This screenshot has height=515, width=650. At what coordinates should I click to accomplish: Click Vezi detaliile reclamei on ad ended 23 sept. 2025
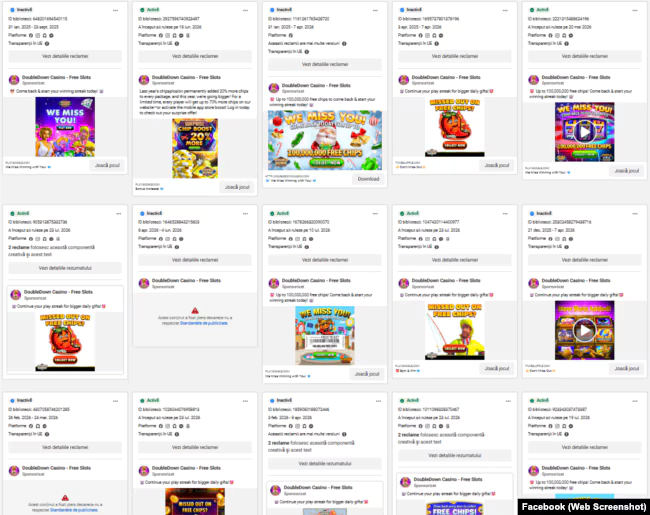(65, 56)
